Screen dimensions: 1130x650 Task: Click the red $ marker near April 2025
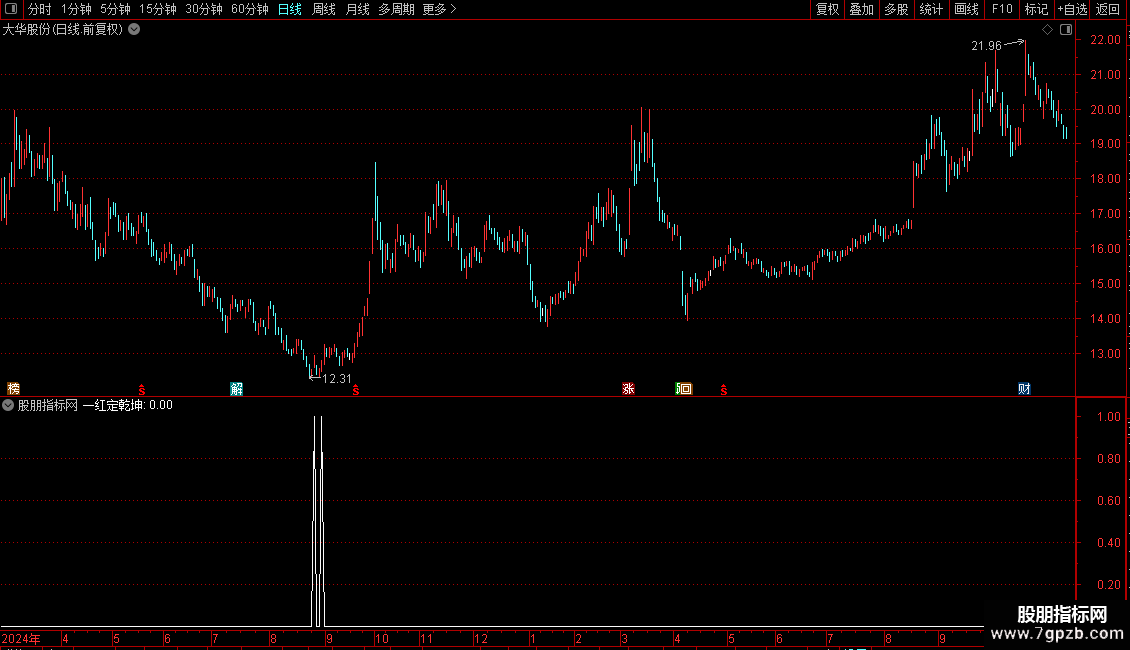point(724,390)
